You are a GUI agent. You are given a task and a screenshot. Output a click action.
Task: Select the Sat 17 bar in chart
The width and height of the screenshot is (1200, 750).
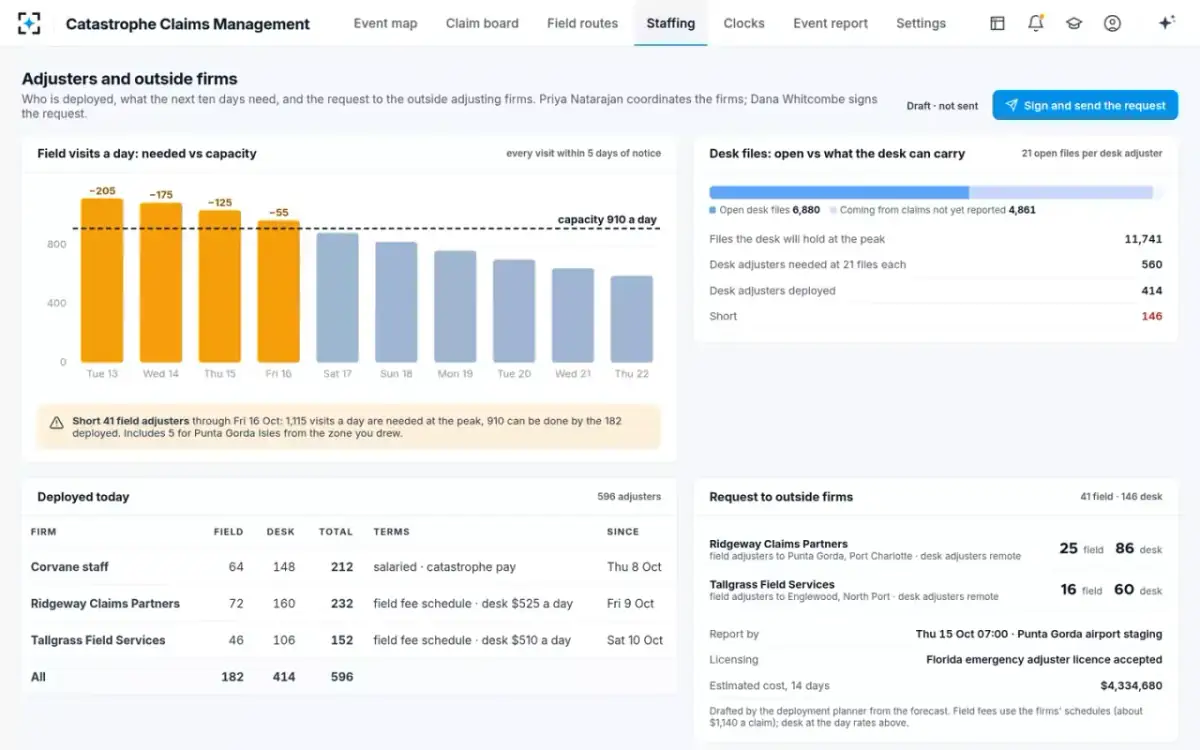pos(338,297)
